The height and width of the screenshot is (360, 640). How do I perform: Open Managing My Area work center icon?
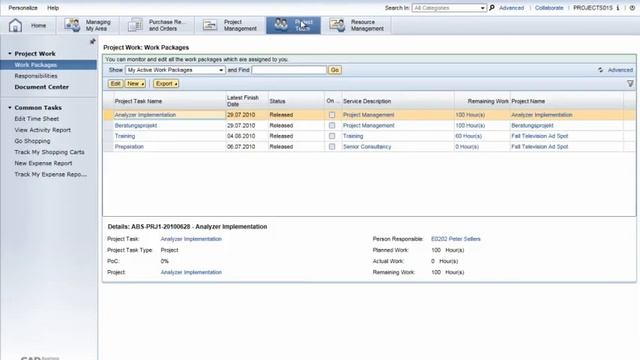tap(72, 25)
